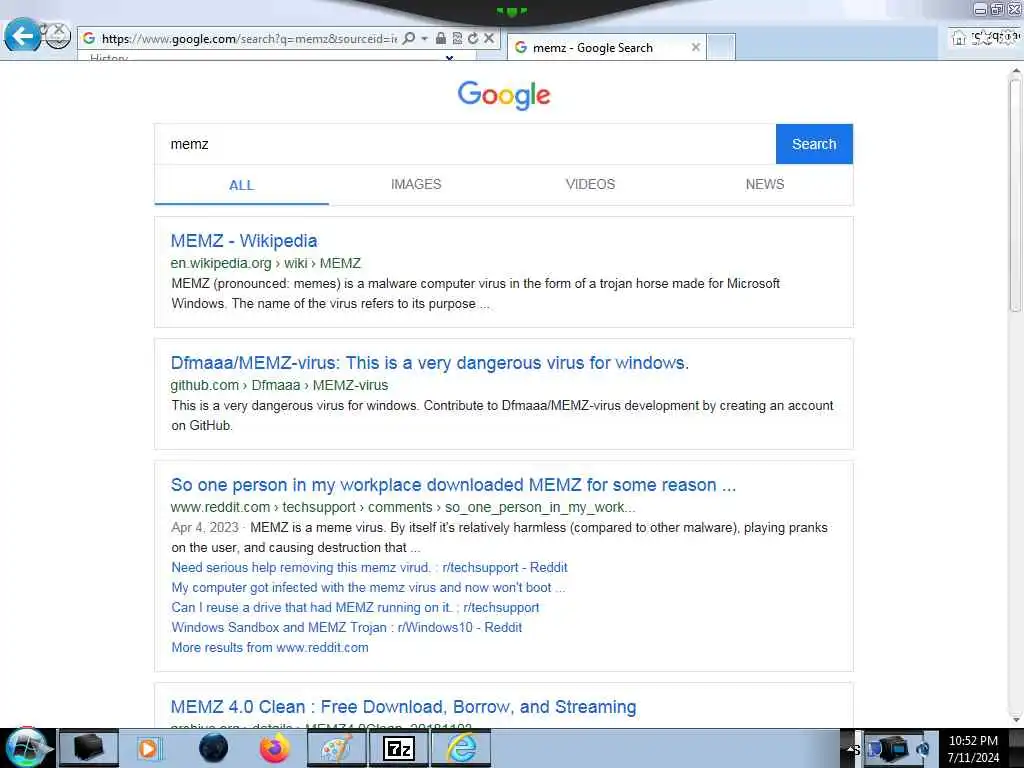Viewport: 1024px width, 768px height.
Task: Close the 'memz - Google Search' tab
Action: point(696,47)
